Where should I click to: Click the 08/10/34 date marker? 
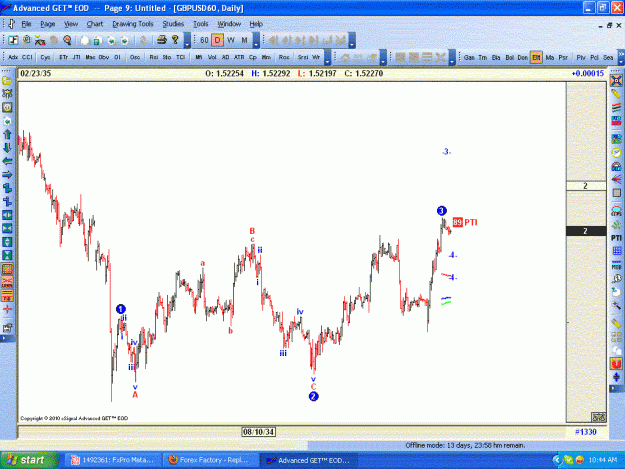pos(258,432)
